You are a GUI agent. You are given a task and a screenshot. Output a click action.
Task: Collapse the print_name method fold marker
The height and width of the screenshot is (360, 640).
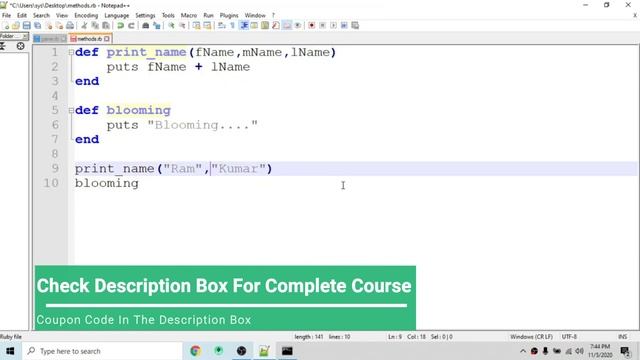tap(71, 52)
